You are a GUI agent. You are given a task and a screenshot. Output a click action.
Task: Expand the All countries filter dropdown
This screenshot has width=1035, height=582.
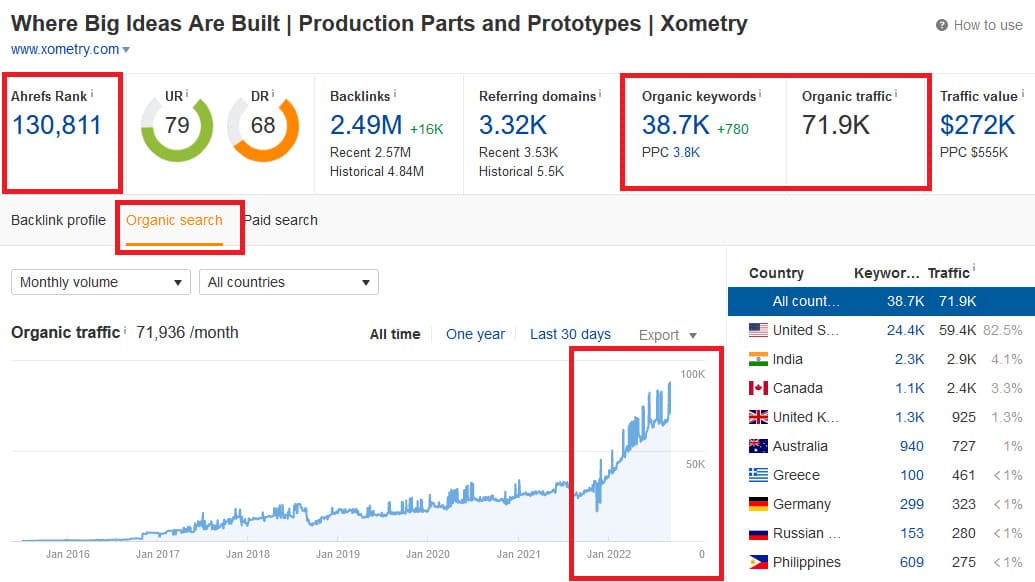[288, 282]
